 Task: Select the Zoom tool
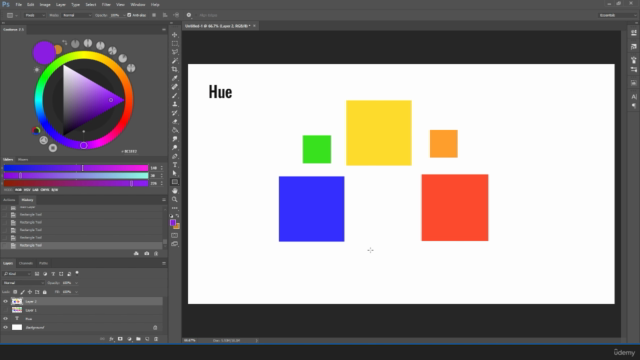(x=175, y=200)
